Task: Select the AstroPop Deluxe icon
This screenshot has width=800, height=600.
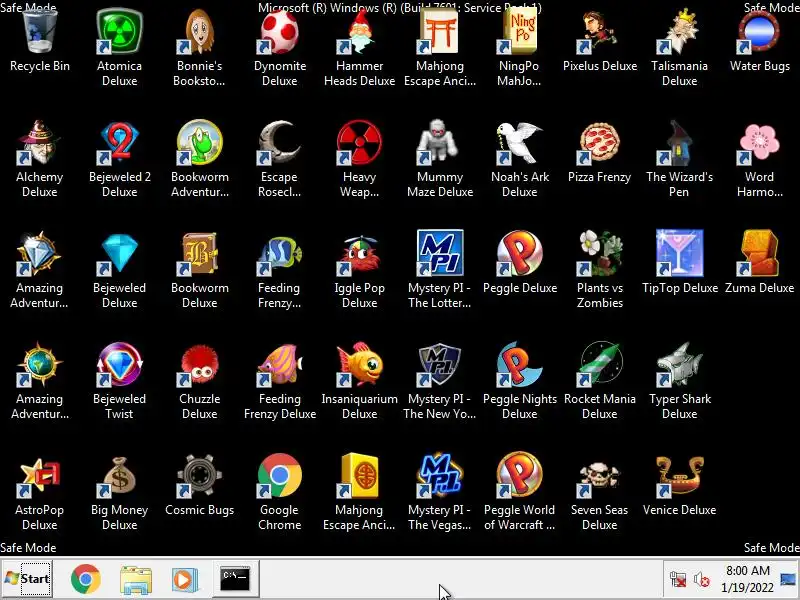Action: [40, 476]
